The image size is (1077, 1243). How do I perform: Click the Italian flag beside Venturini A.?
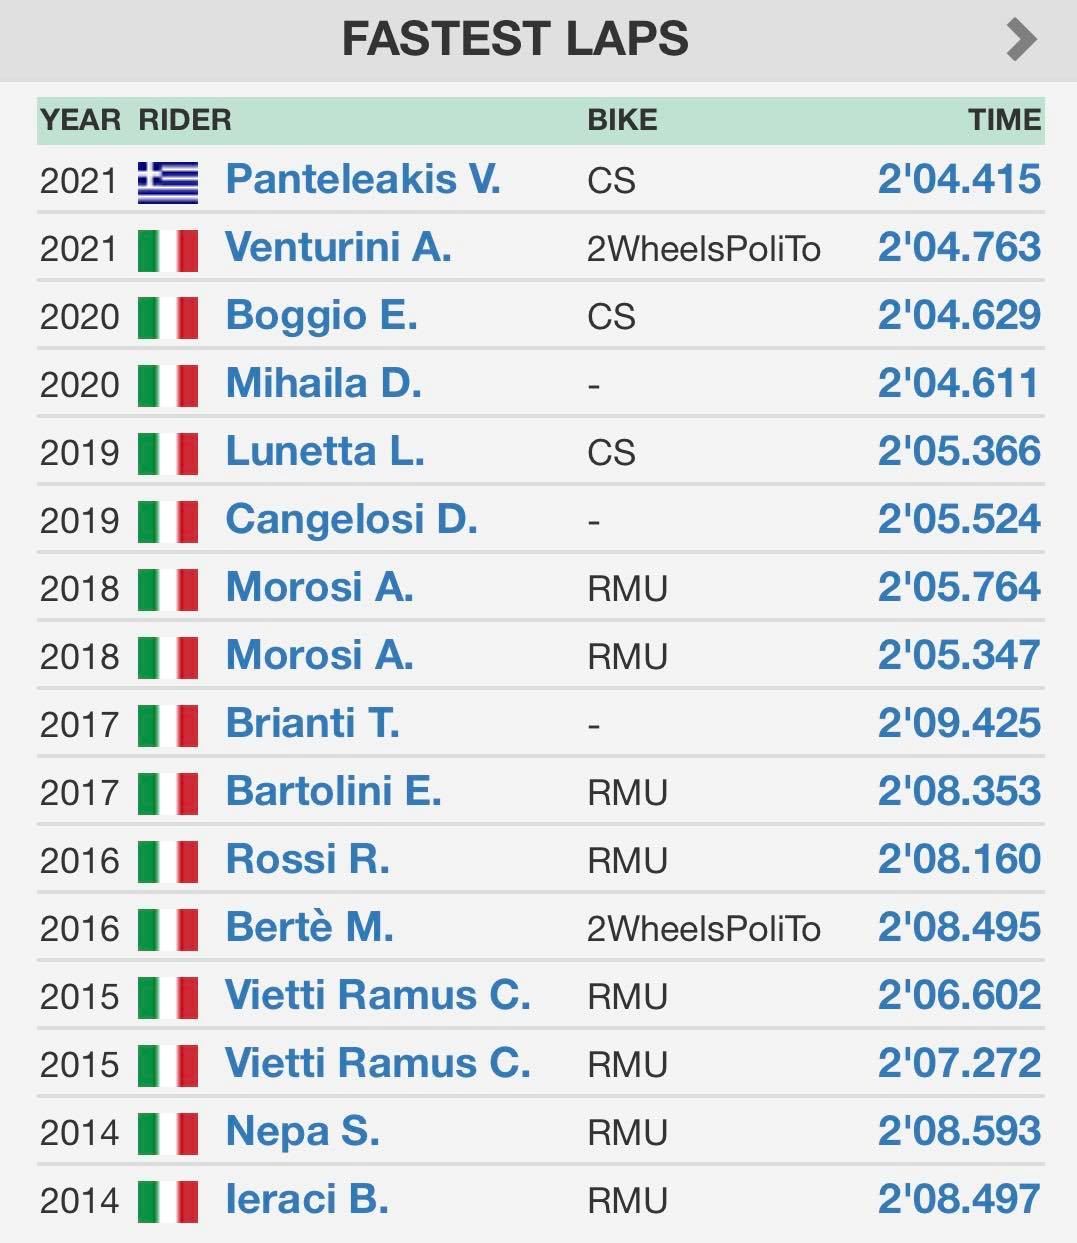click(x=168, y=250)
